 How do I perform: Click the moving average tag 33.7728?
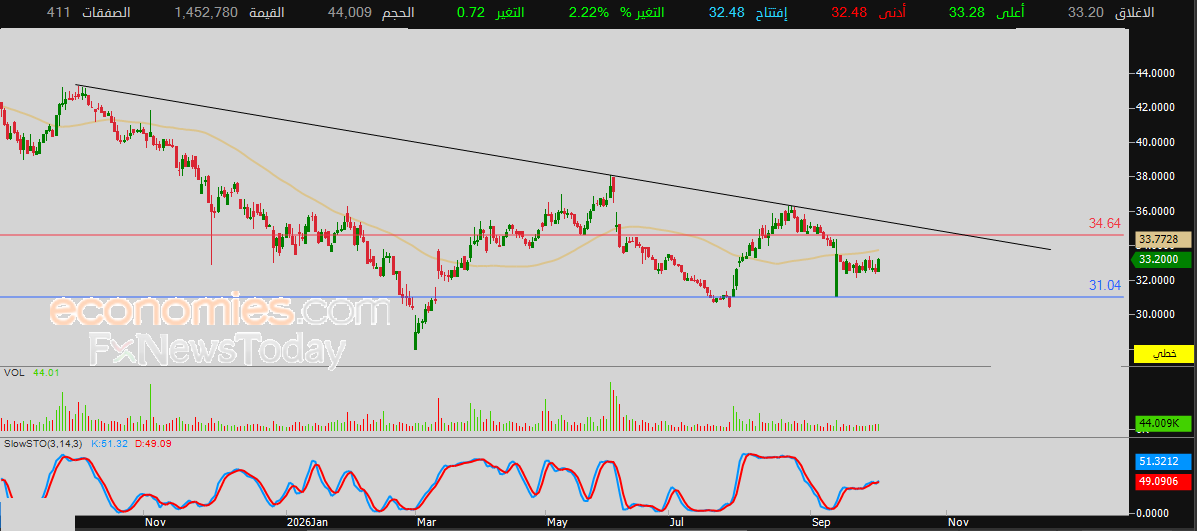tap(1163, 240)
